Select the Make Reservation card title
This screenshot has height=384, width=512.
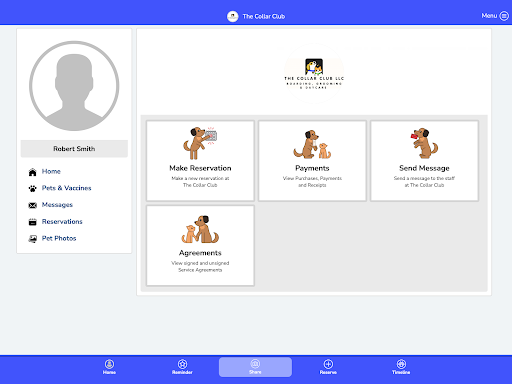(200, 168)
